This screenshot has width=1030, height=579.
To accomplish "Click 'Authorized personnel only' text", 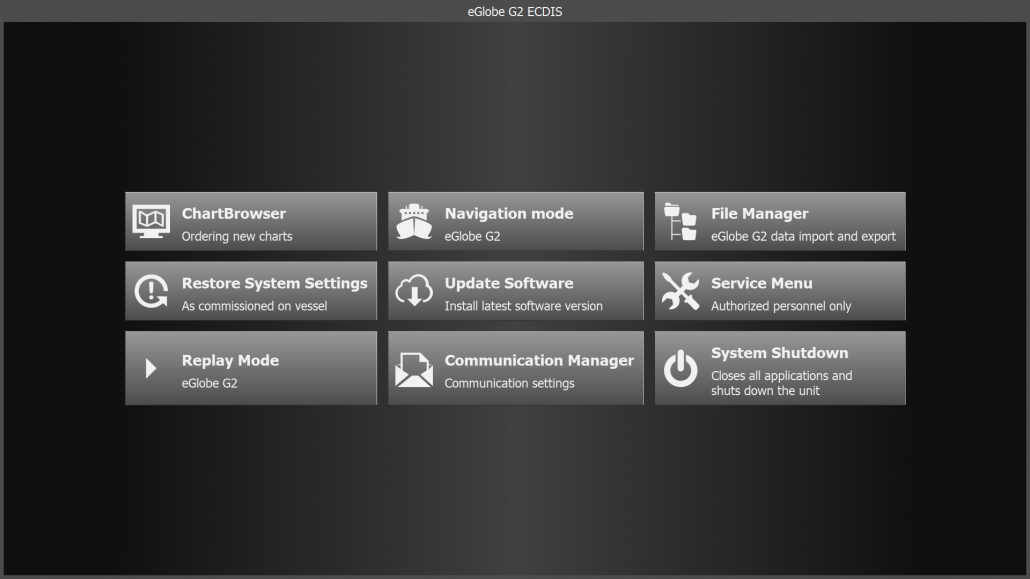I will pos(781,306).
